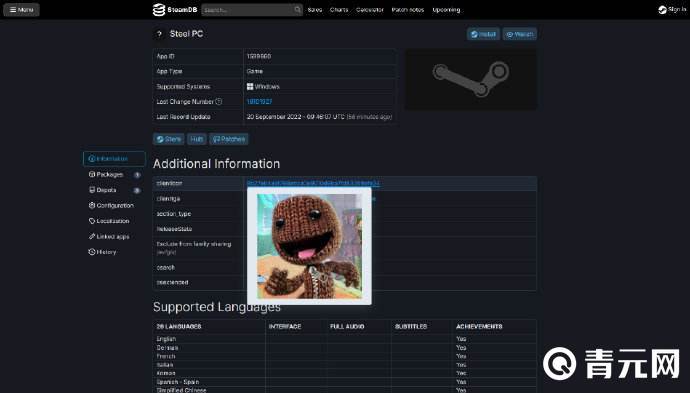Click the help icon beside Last Change Number

point(219,102)
